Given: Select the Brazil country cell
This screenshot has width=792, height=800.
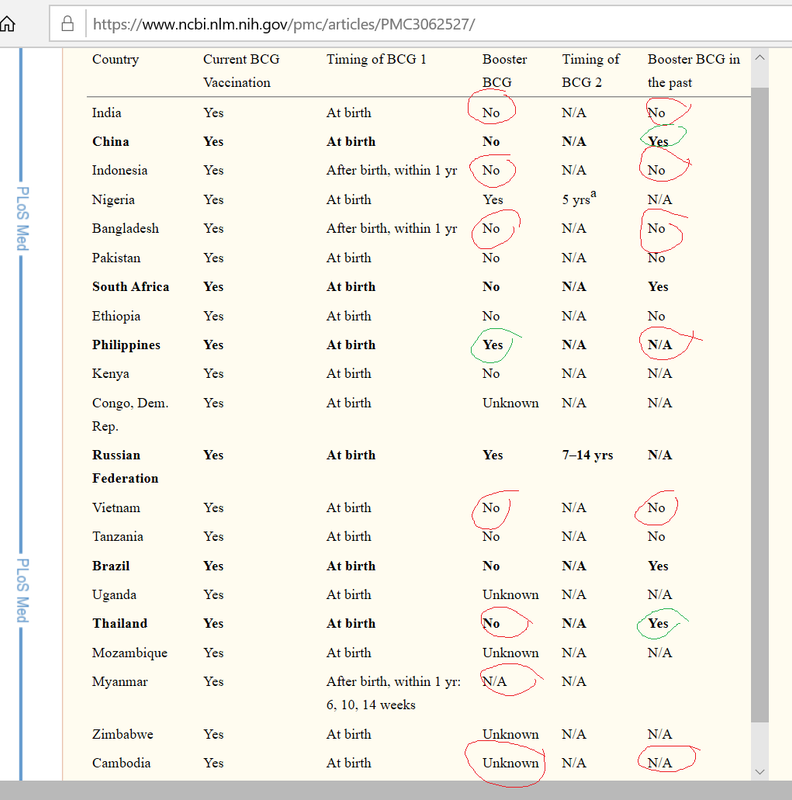Looking at the screenshot, I should (111, 566).
